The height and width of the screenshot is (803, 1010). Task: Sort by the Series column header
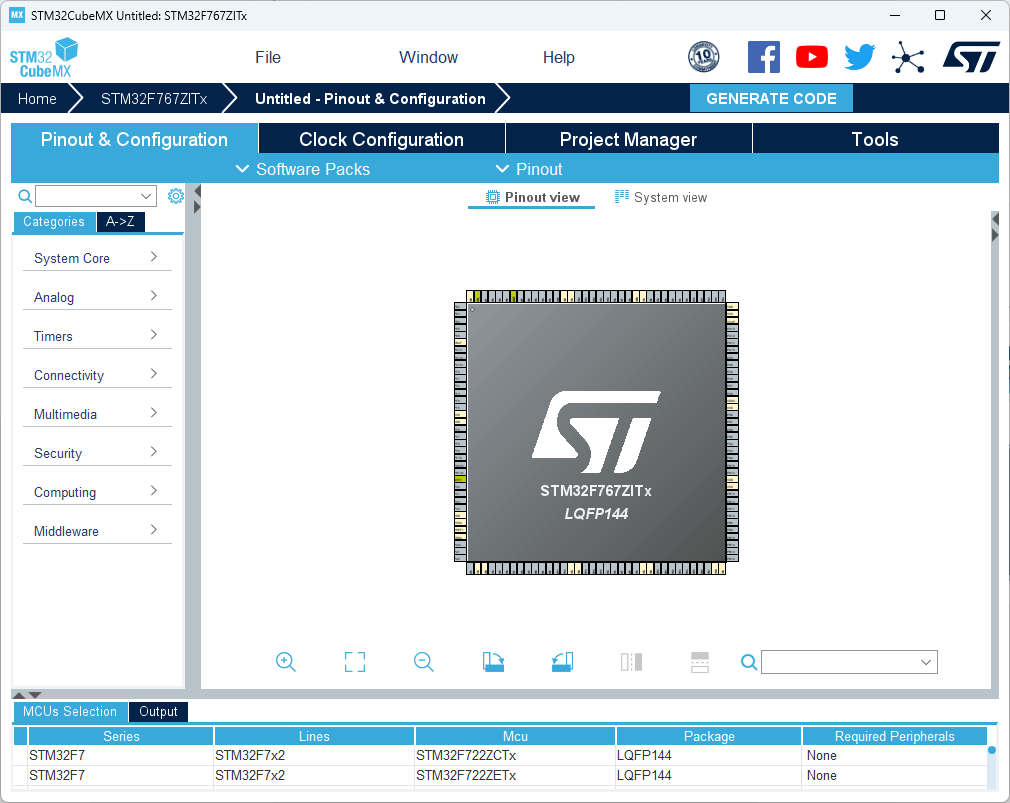(121, 736)
